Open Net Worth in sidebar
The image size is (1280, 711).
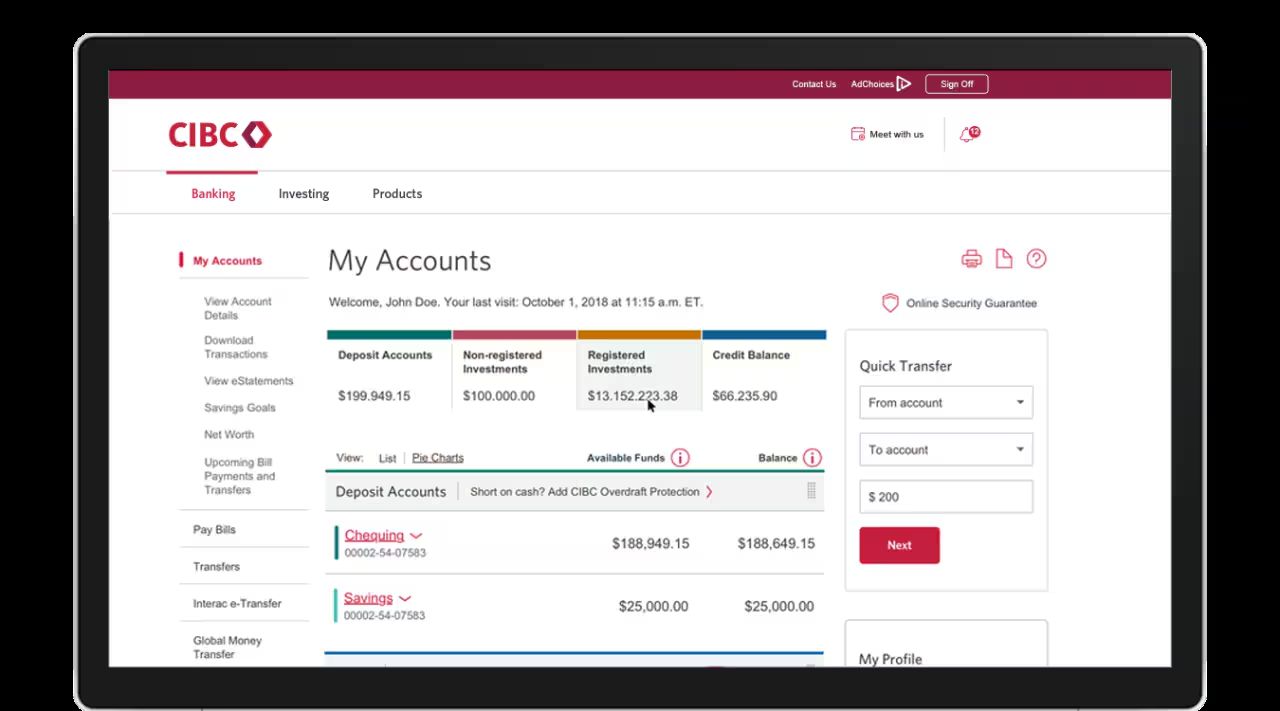click(229, 435)
